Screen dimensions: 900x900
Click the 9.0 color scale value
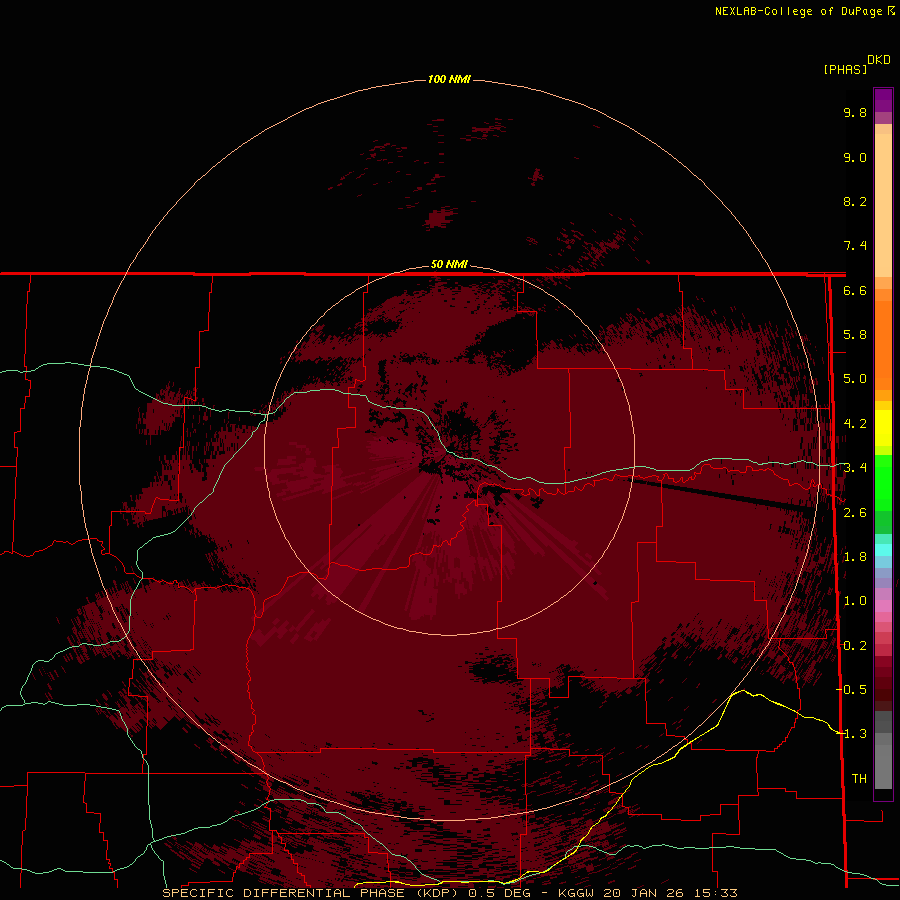(855, 158)
